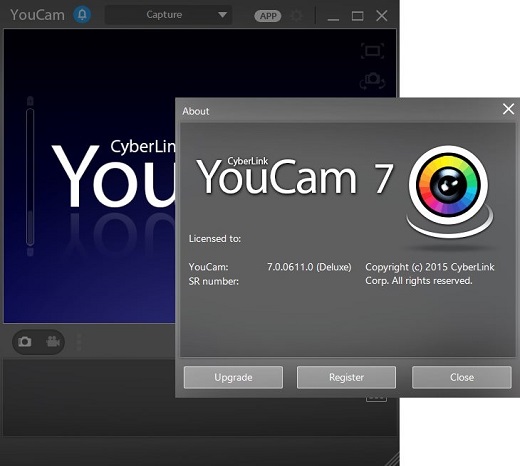Open the Capture mode dropdown
The width and height of the screenshot is (520, 466).
click(x=168, y=15)
